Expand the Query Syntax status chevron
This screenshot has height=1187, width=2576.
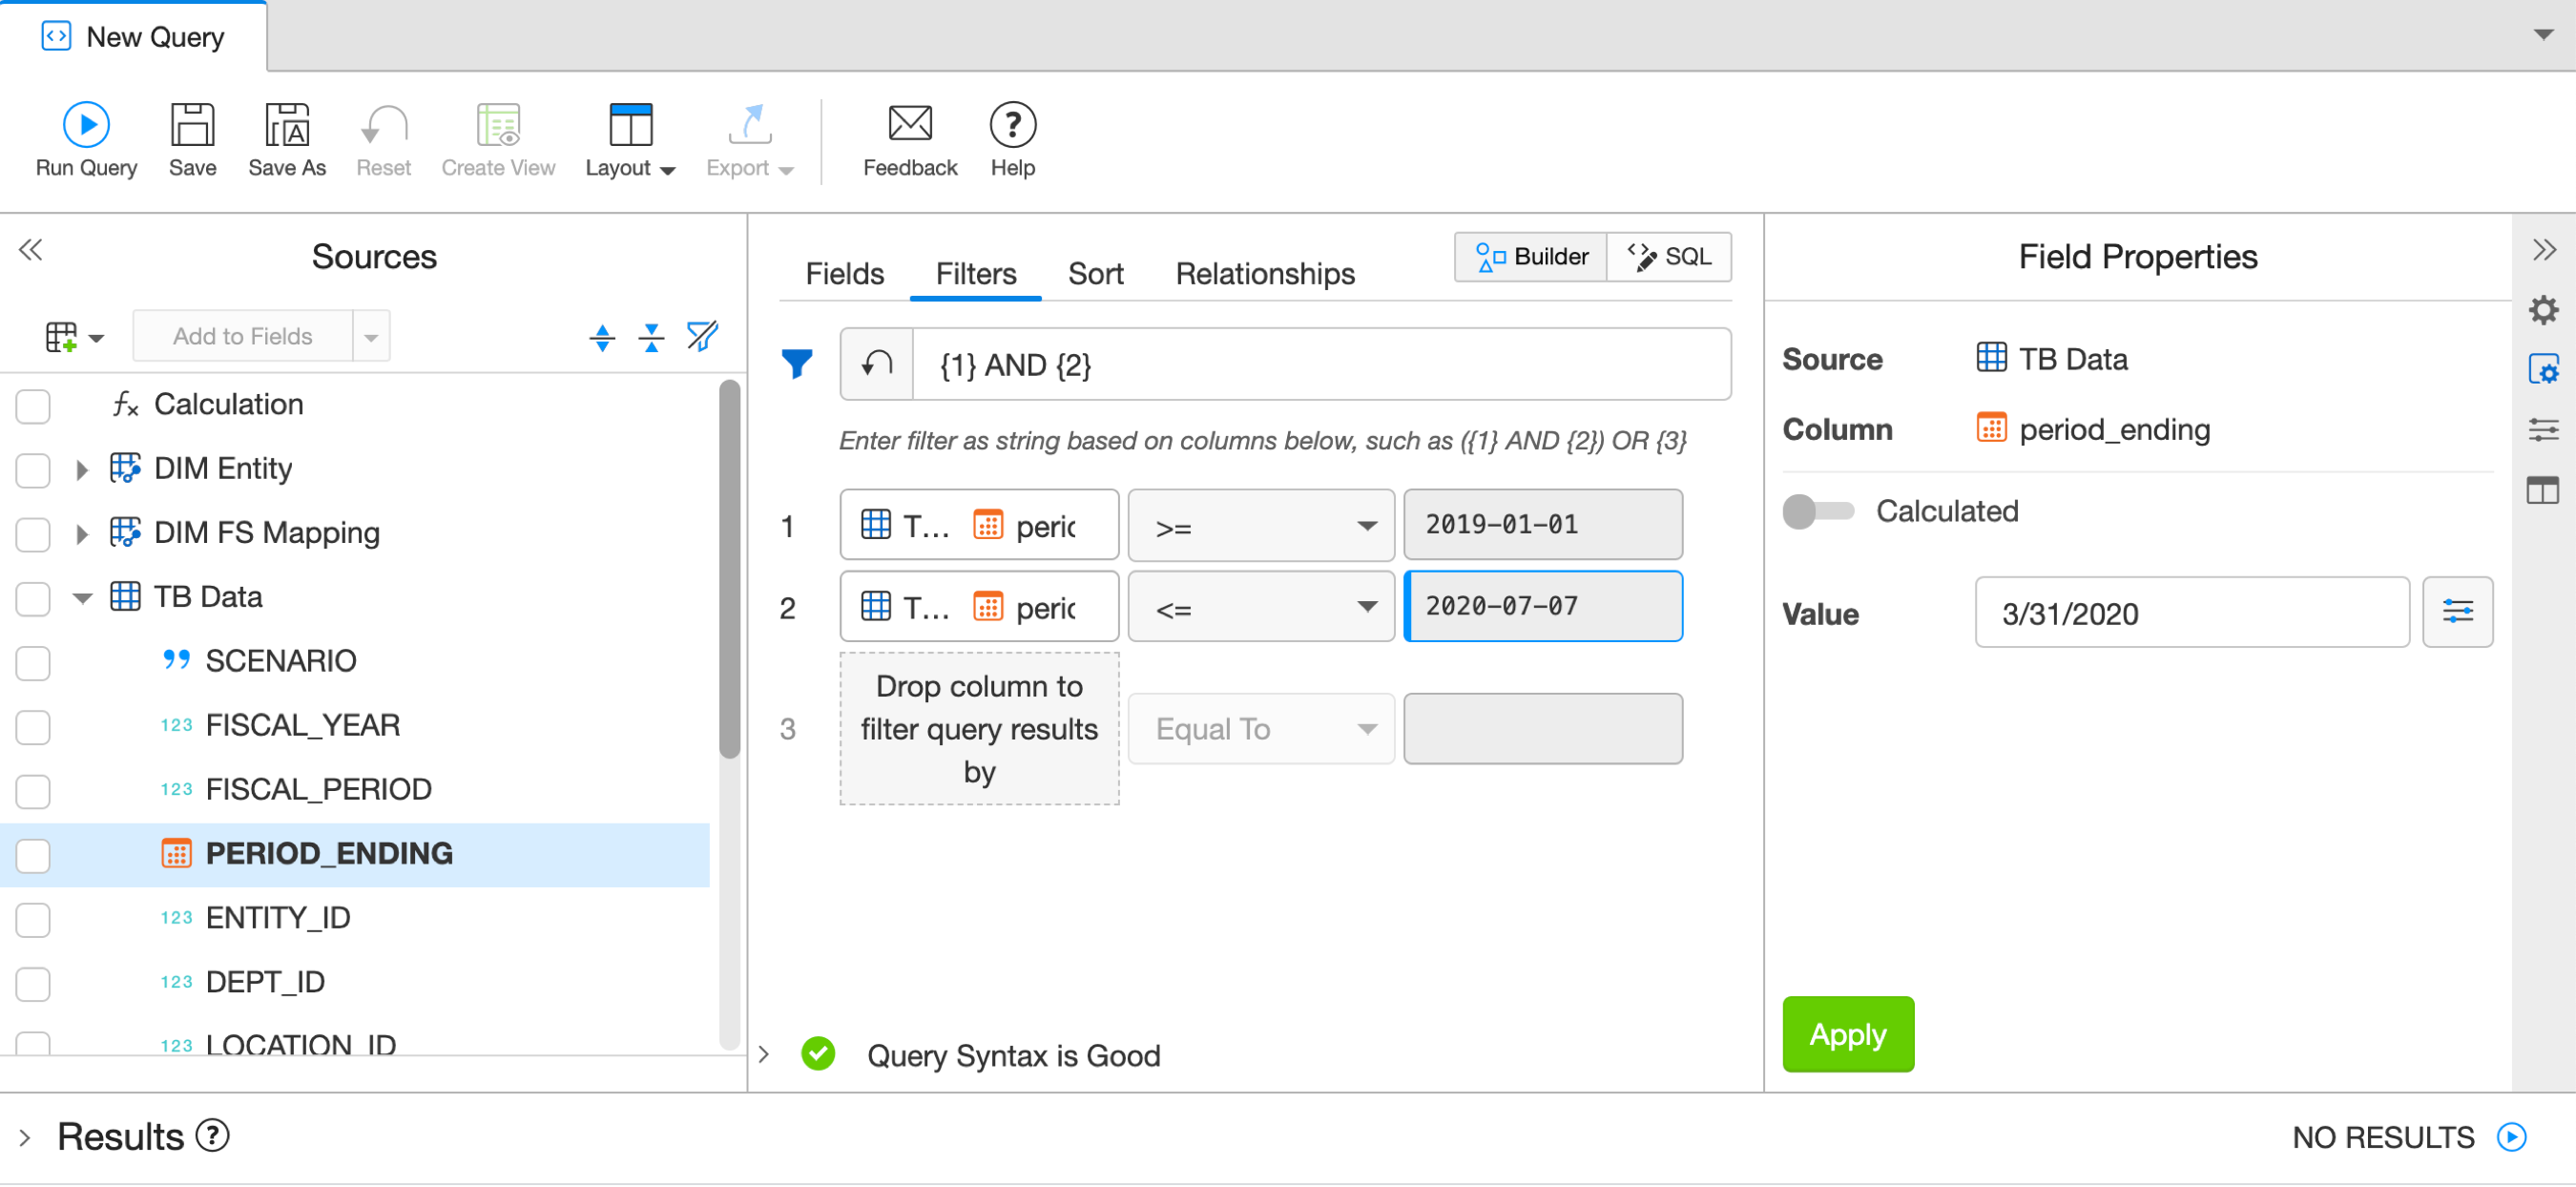[x=764, y=1054]
